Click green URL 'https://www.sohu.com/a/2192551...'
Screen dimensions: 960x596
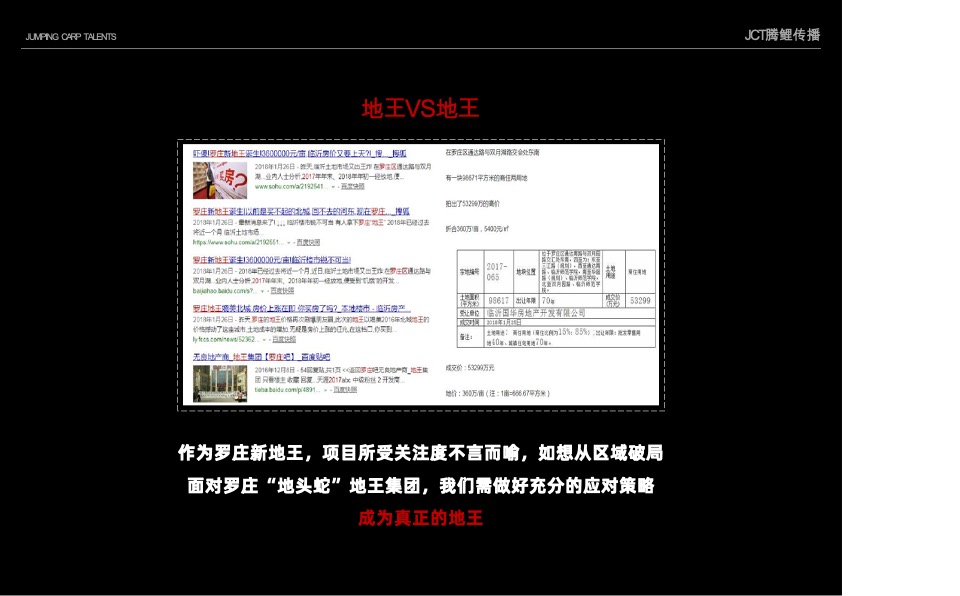(238, 242)
